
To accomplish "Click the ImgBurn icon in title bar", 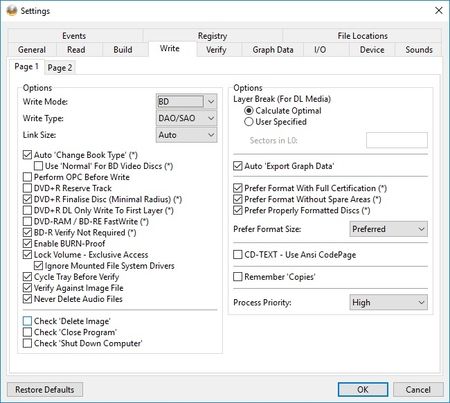I will [x=12, y=11].
